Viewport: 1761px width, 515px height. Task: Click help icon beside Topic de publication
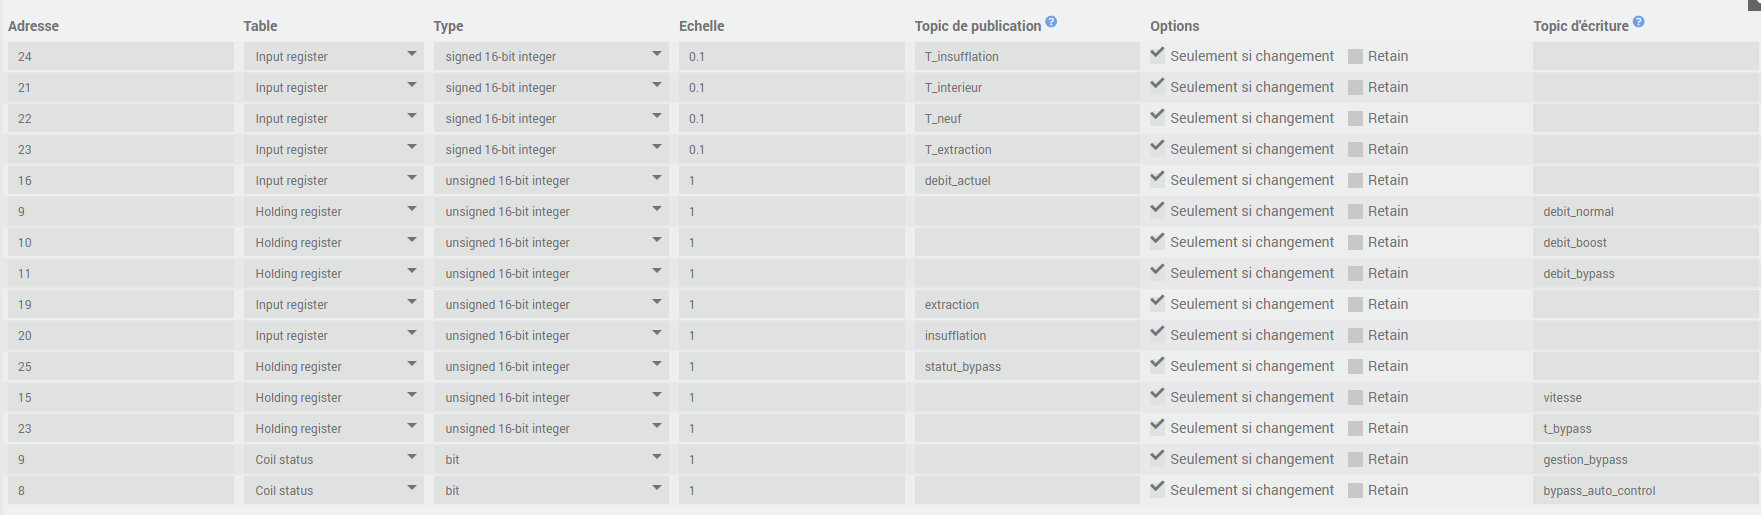(x=1051, y=21)
